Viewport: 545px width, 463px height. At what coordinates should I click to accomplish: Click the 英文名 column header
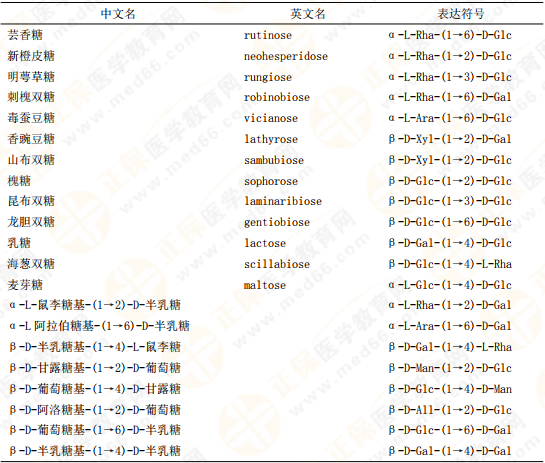[x=308, y=14]
